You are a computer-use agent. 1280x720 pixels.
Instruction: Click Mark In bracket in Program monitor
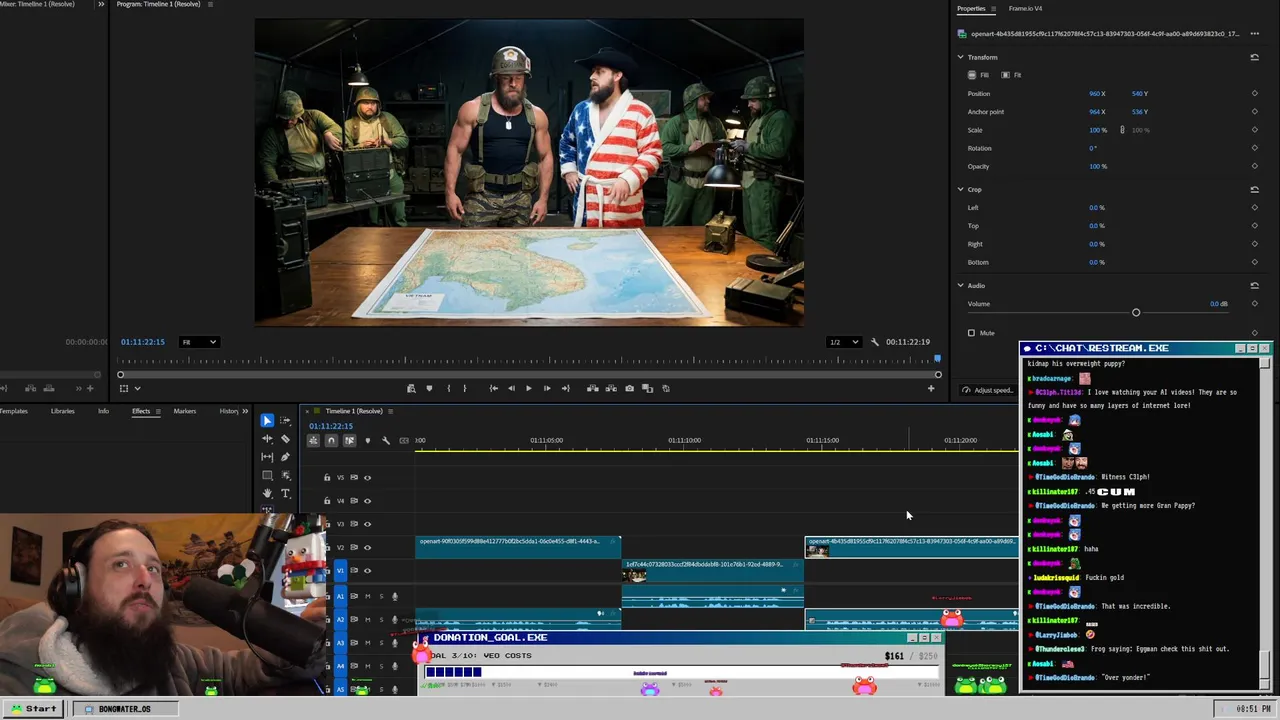(x=448, y=388)
